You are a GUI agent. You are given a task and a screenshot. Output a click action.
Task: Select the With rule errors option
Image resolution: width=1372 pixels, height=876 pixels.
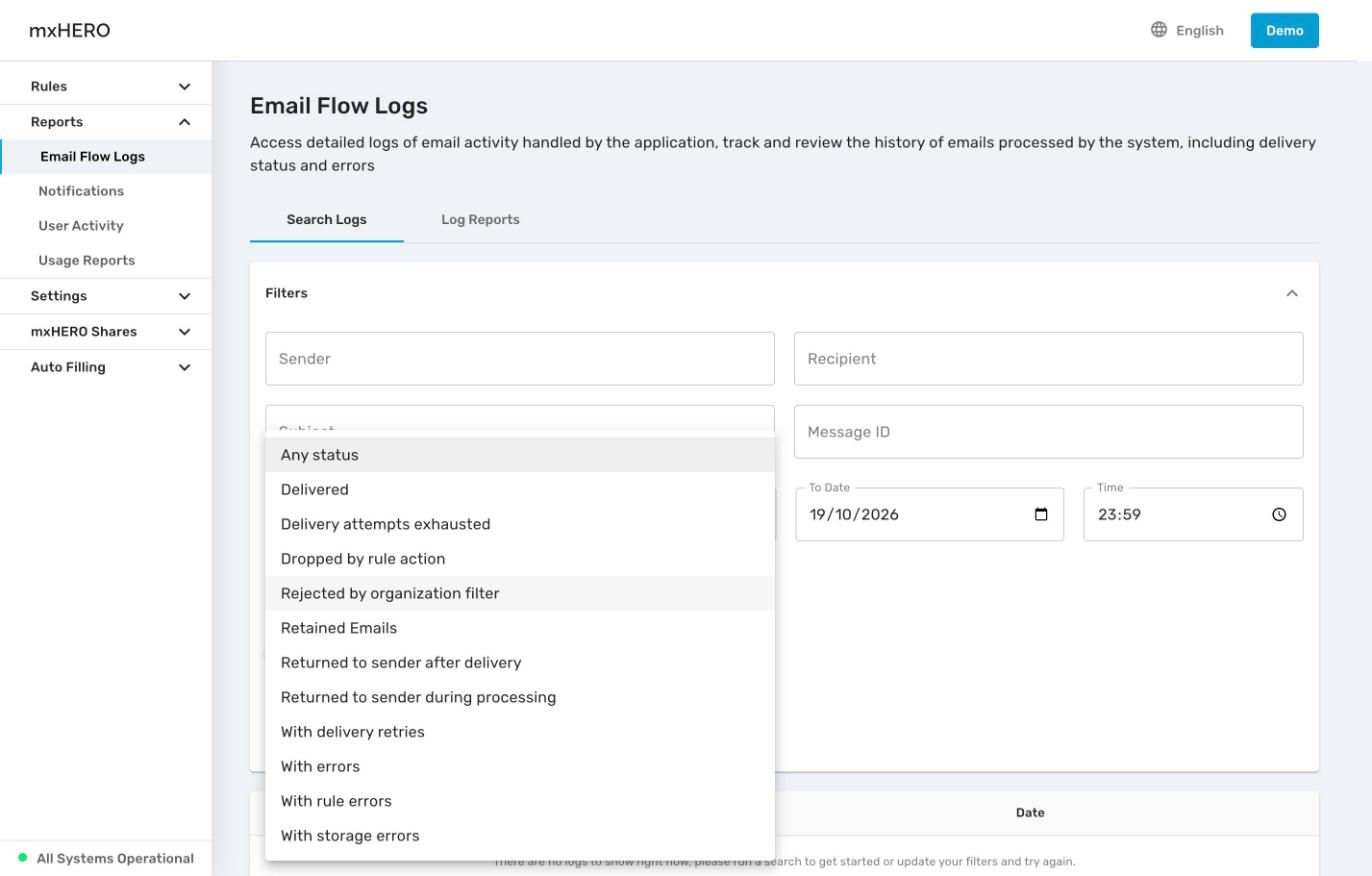[520, 801]
